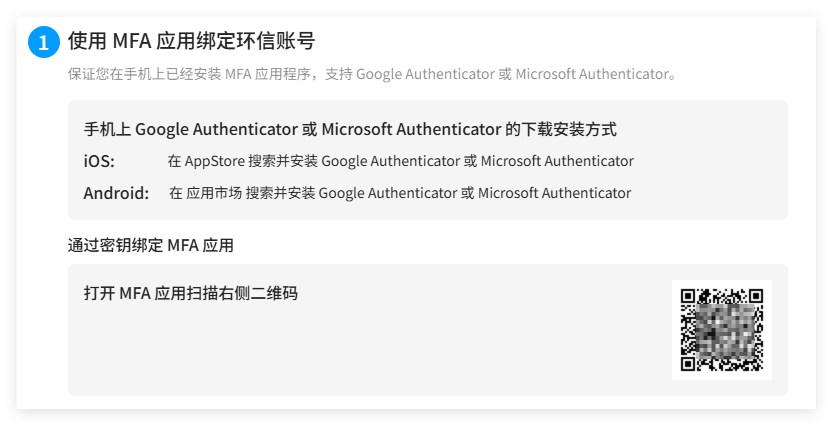The image size is (832, 425).
Task: Click the blue step 1 badge
Action: (x=43, y=43)
